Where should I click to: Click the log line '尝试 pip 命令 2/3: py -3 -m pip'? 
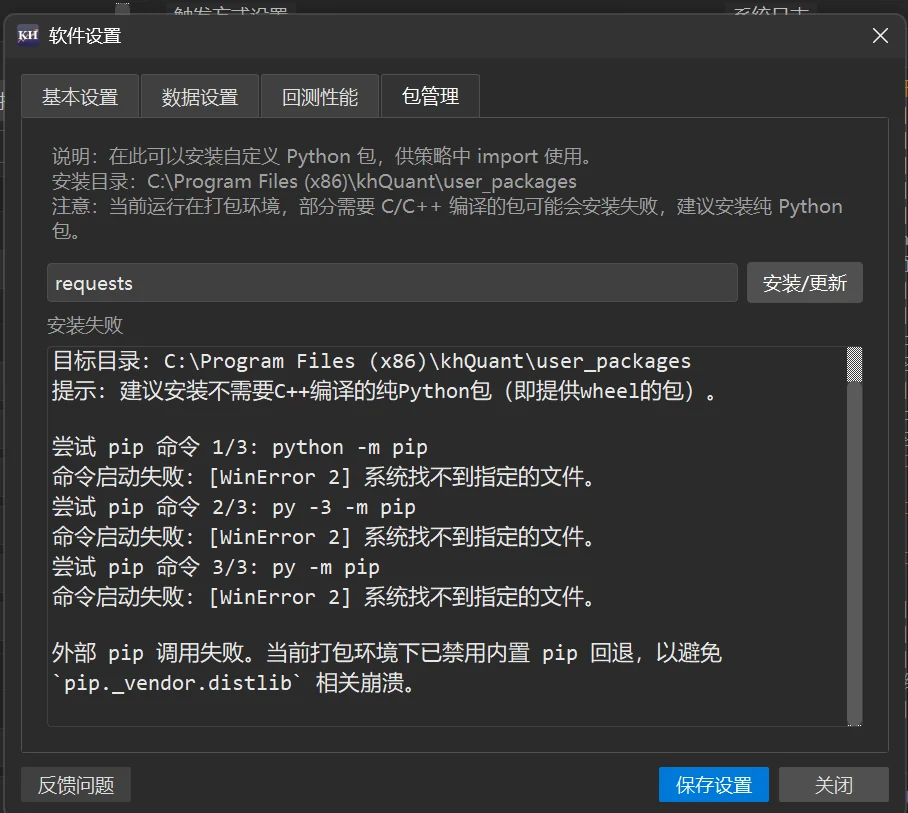[233, 507]
